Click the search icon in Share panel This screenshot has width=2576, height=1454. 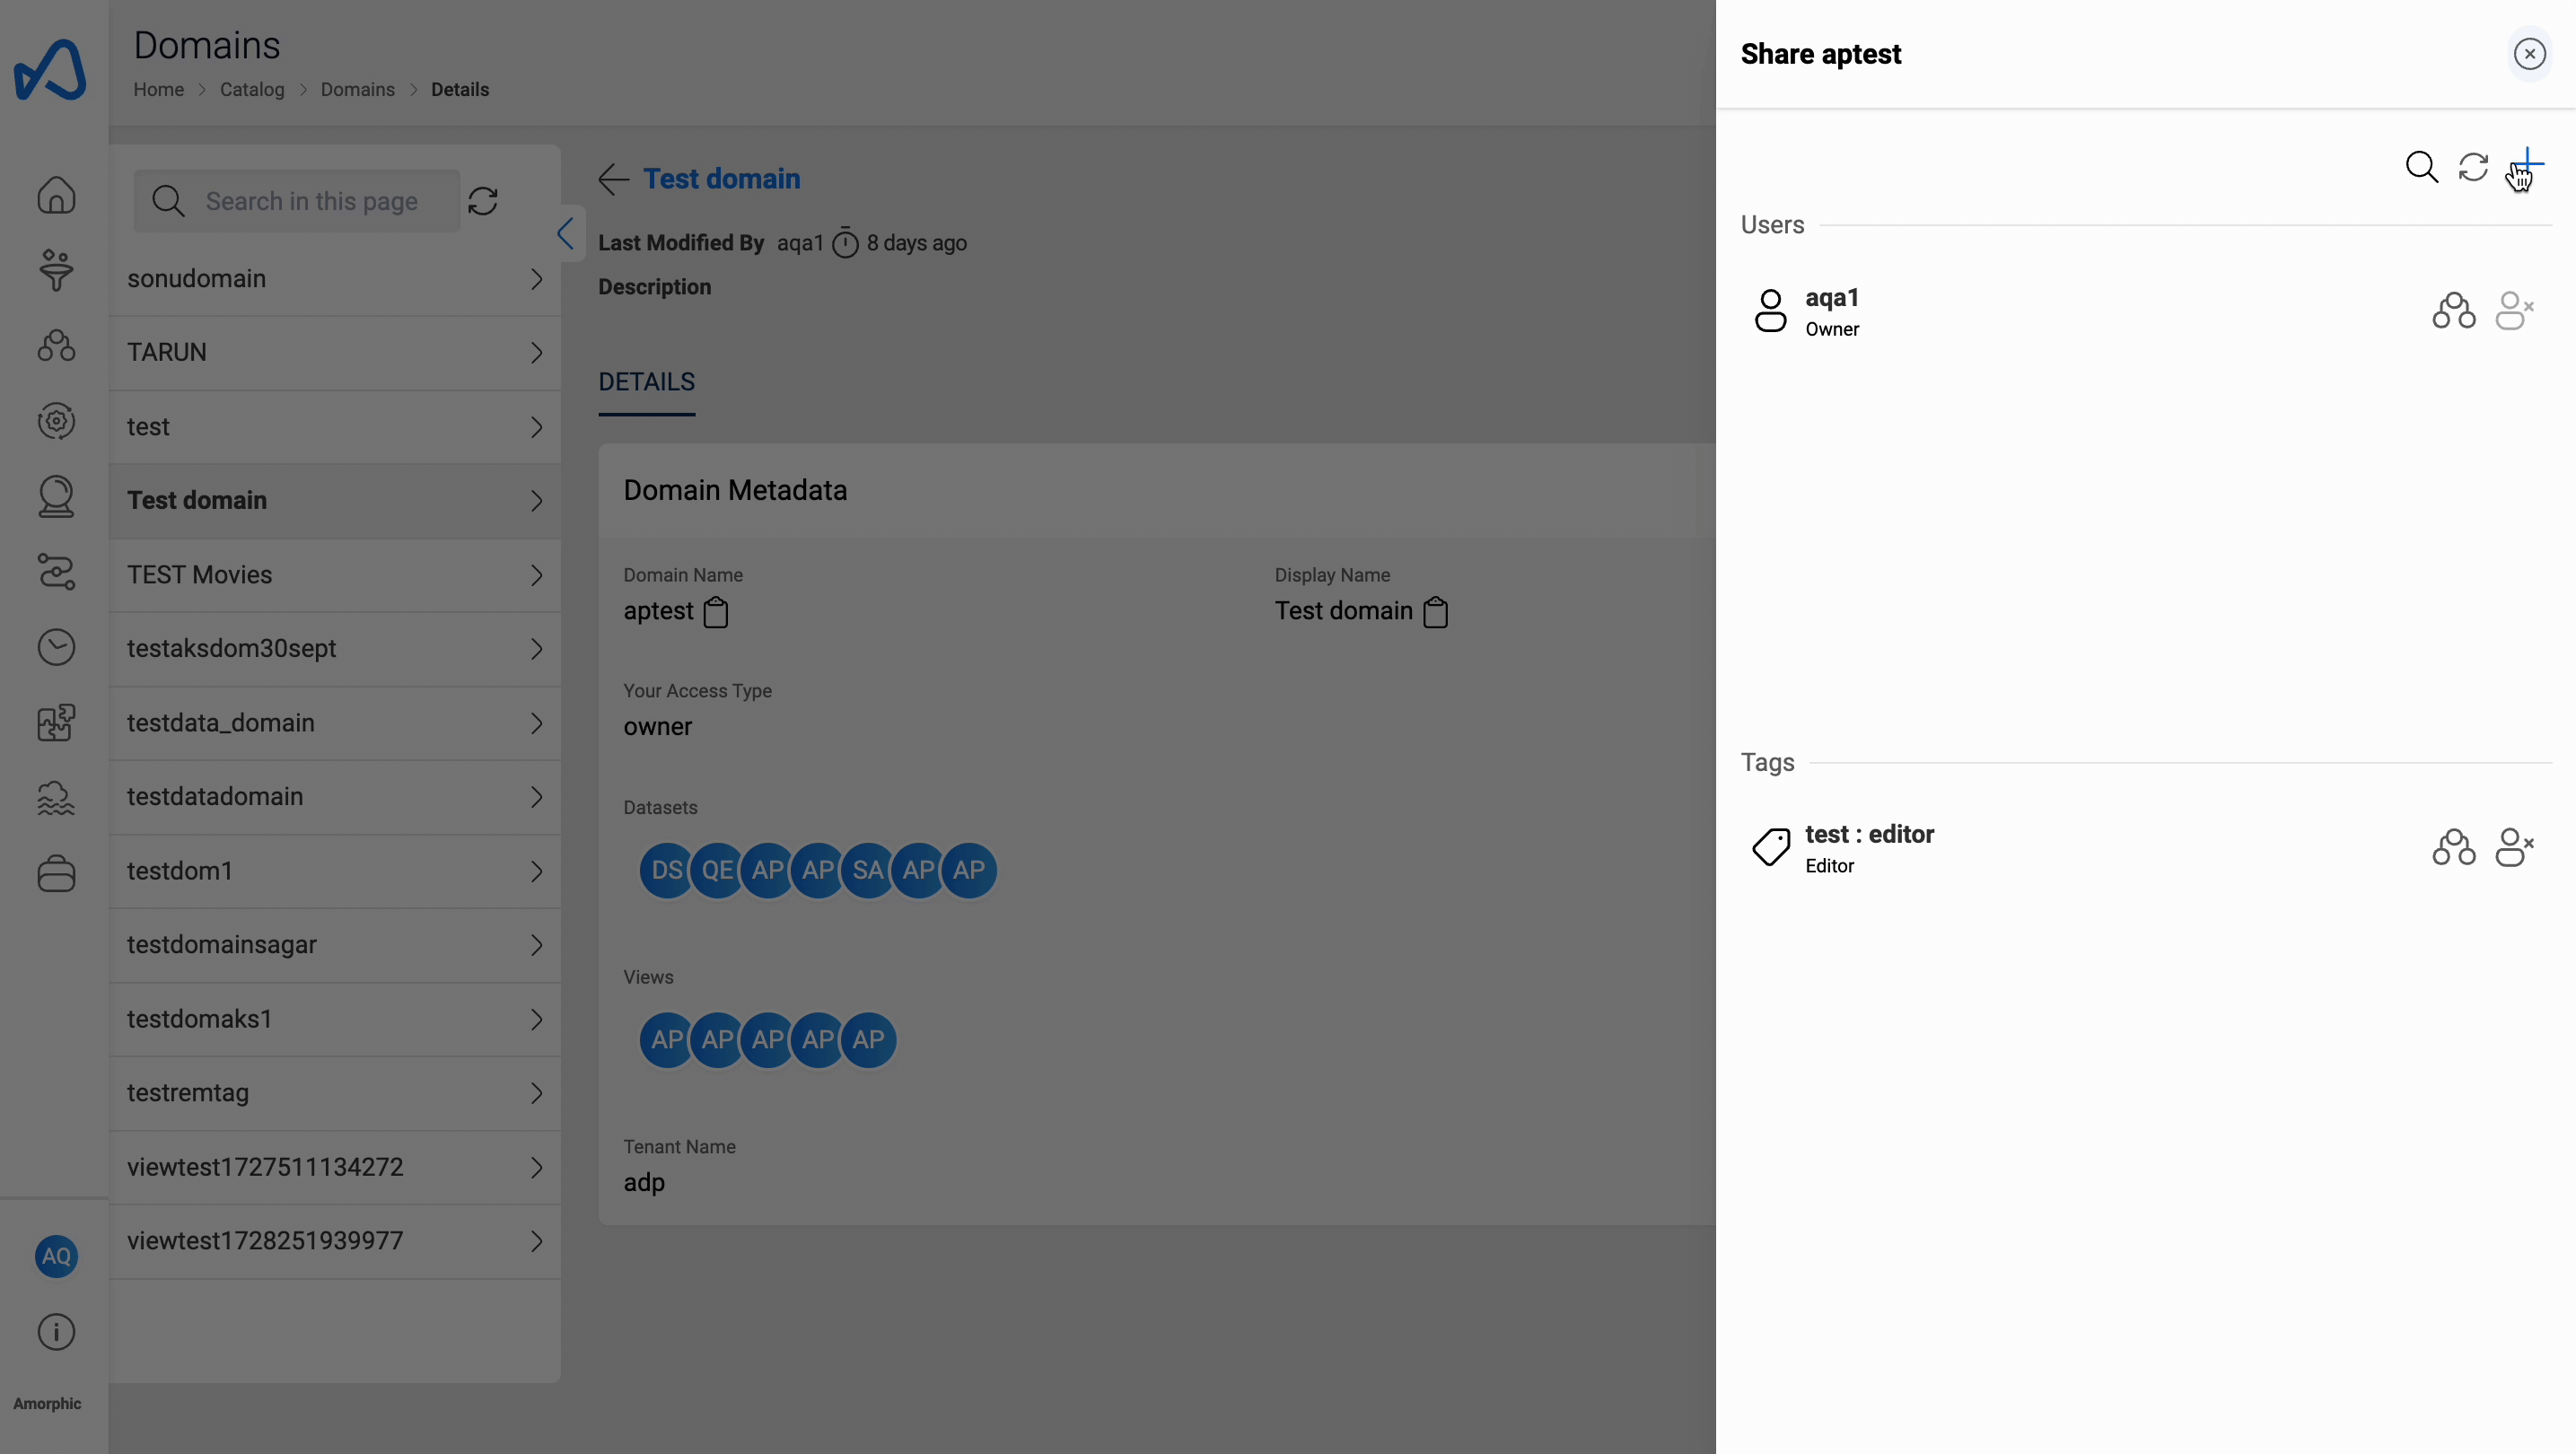point(2421,166)
